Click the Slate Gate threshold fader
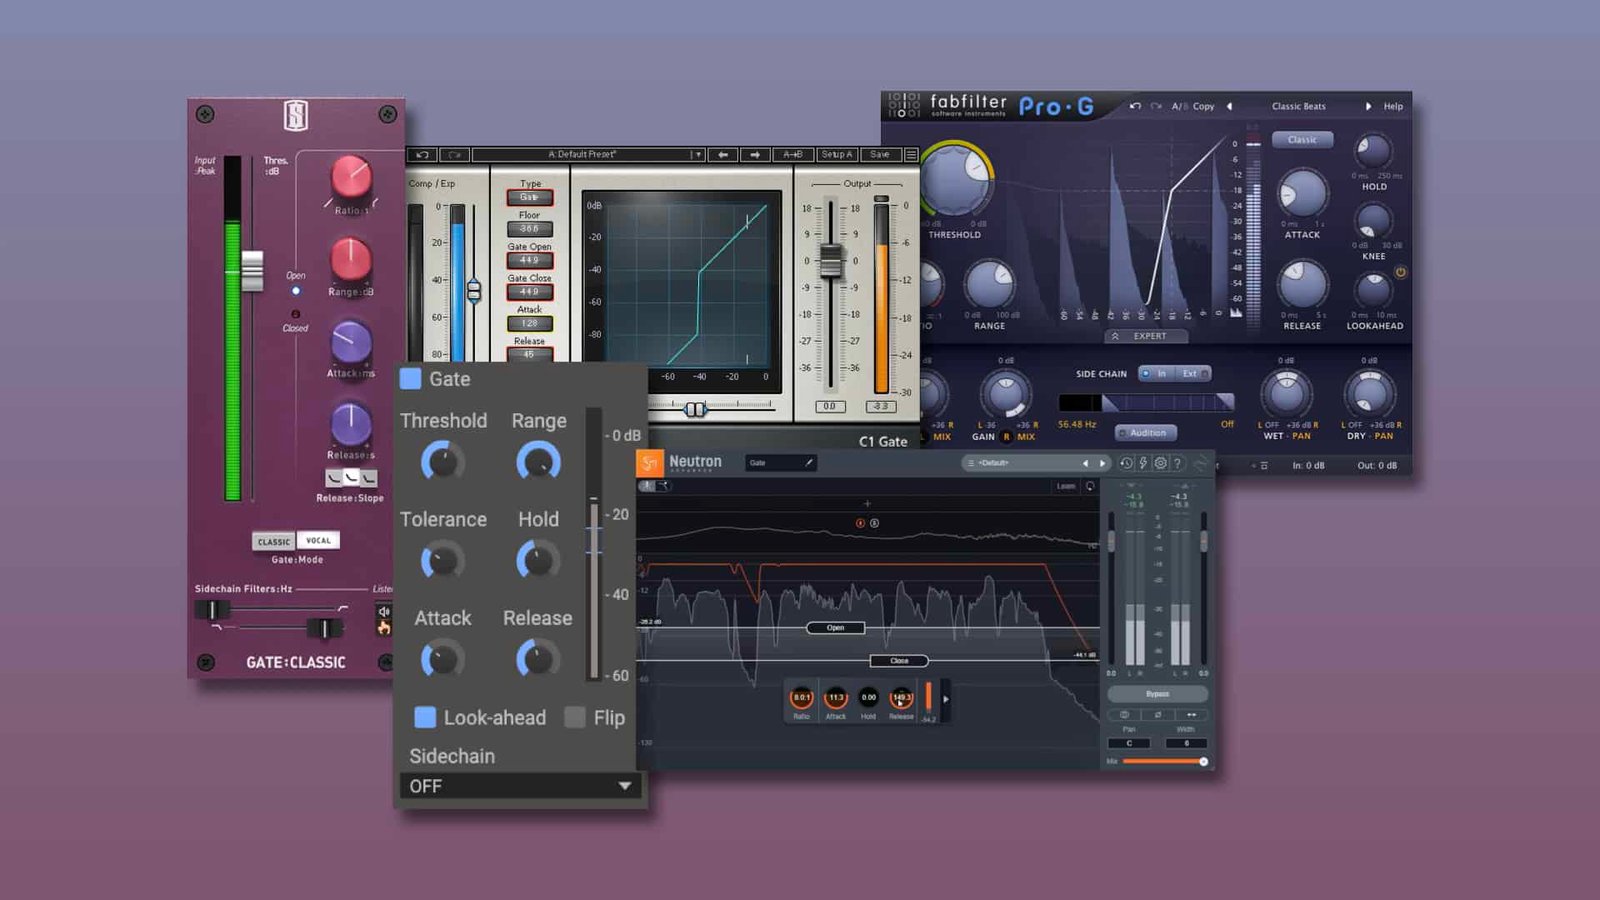The image size is (1600, 900). (252, 271)
